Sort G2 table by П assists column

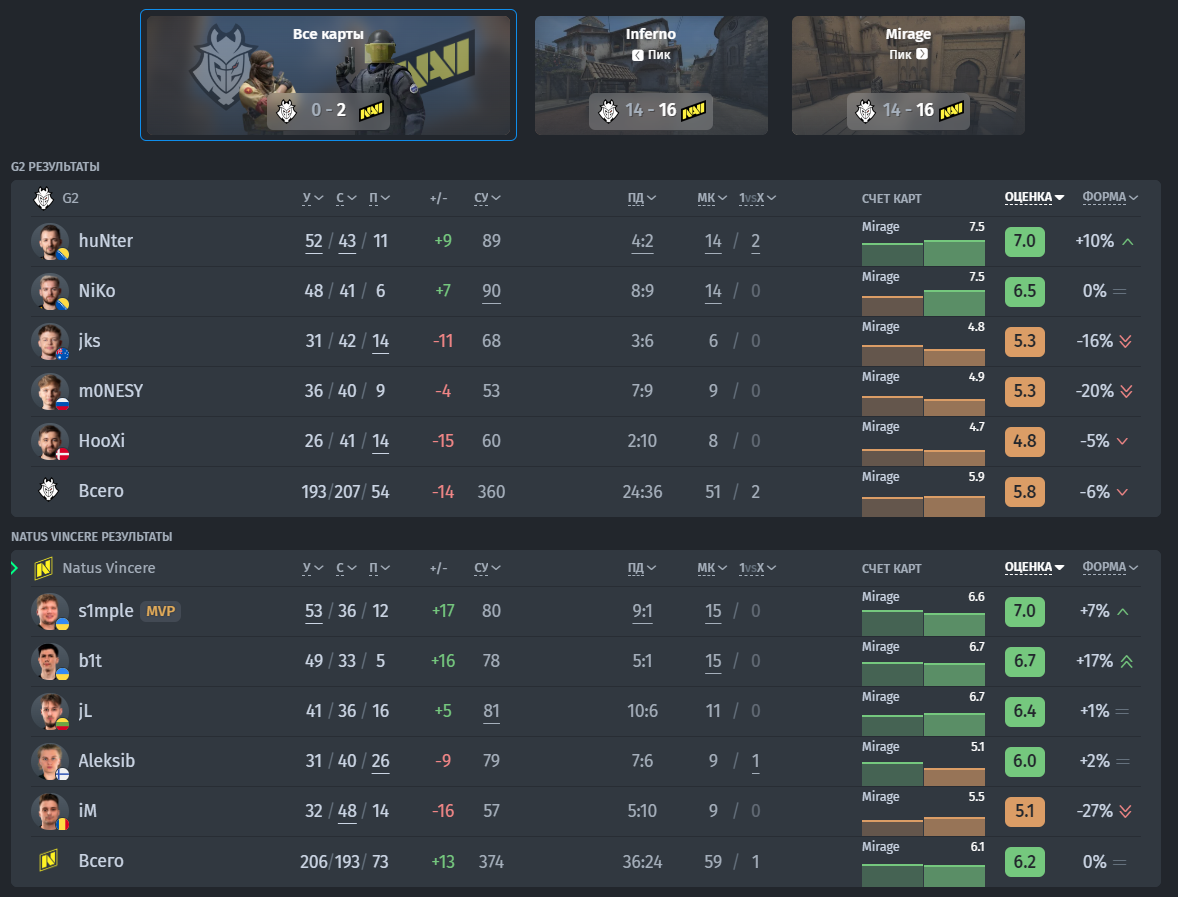pyautogui.click(x=379, y=198)
